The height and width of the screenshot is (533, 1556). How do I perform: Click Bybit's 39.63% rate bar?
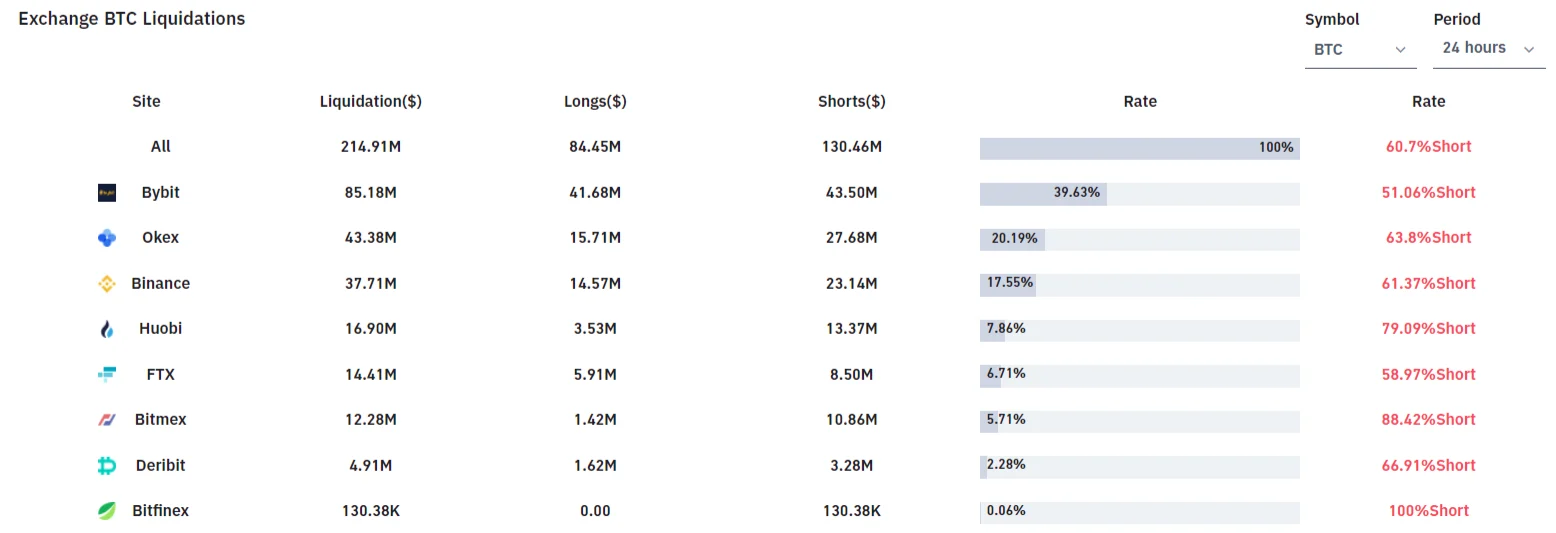(1043, 193)
